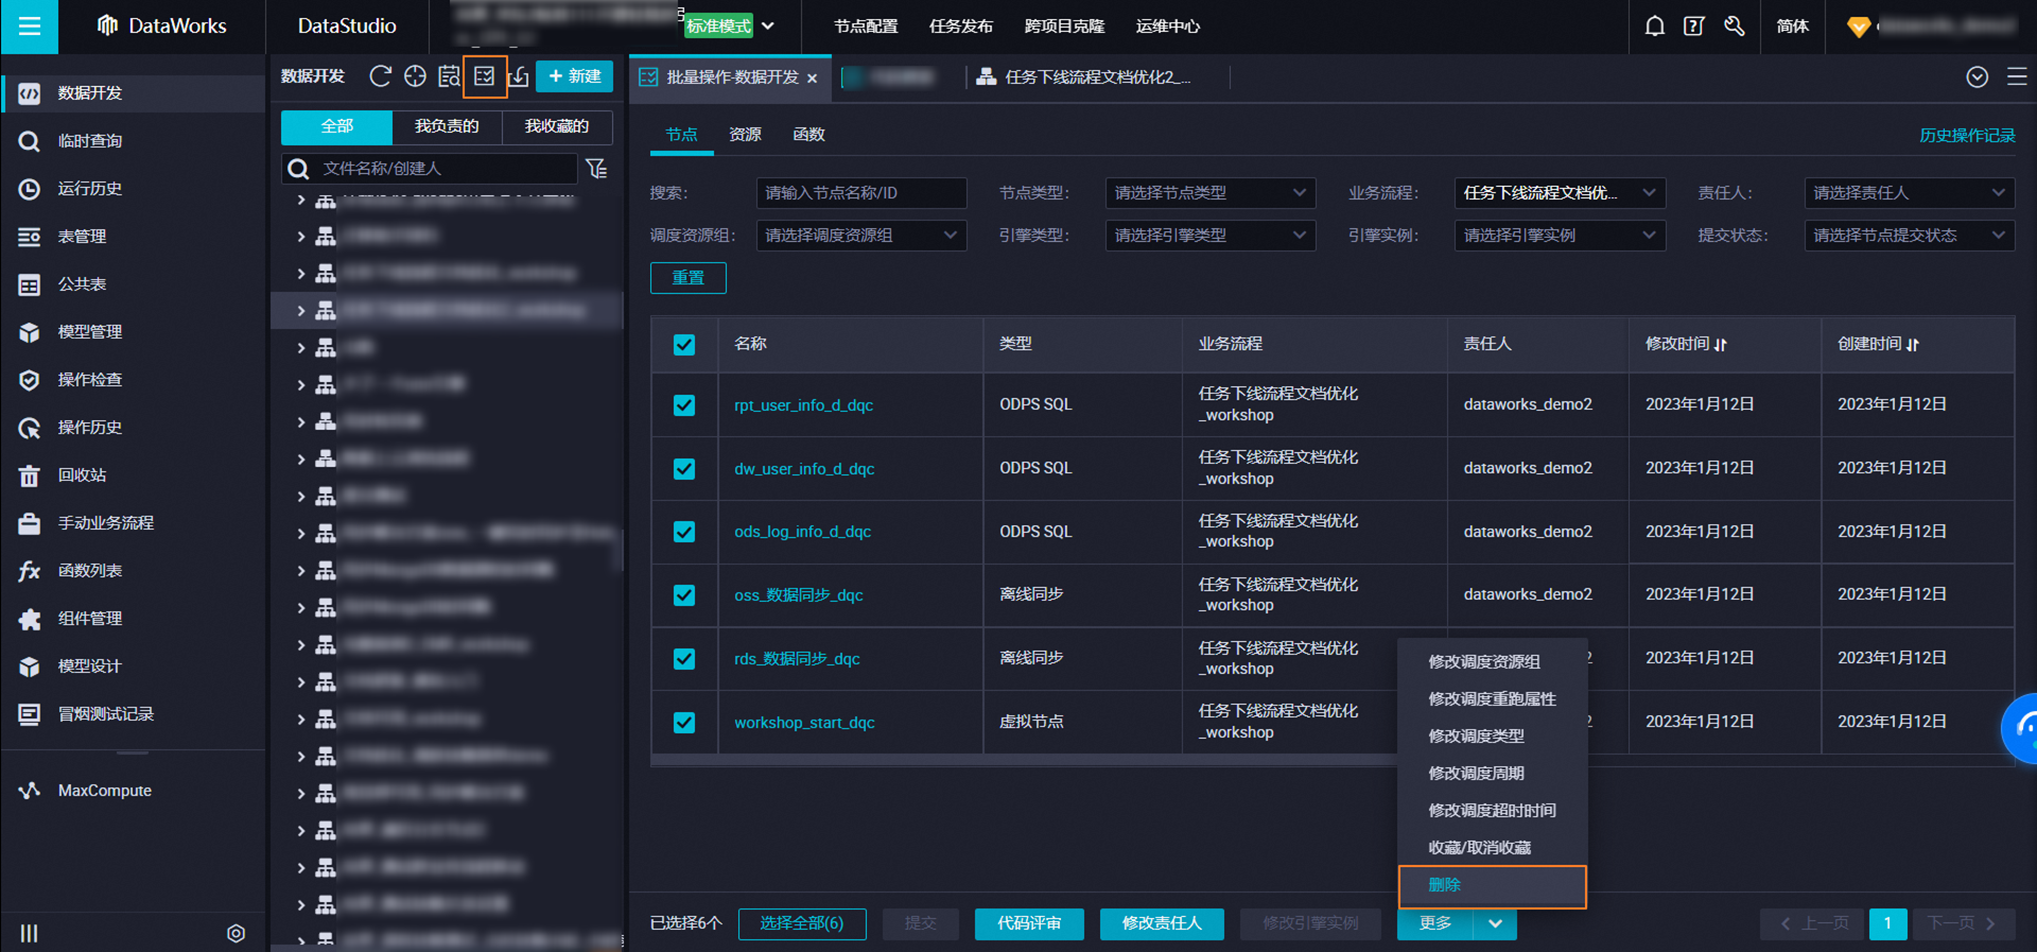This screenshot has width=2037, height=952.
Task: Open the notification bell icon
Action: click(x=1655, y=26)
